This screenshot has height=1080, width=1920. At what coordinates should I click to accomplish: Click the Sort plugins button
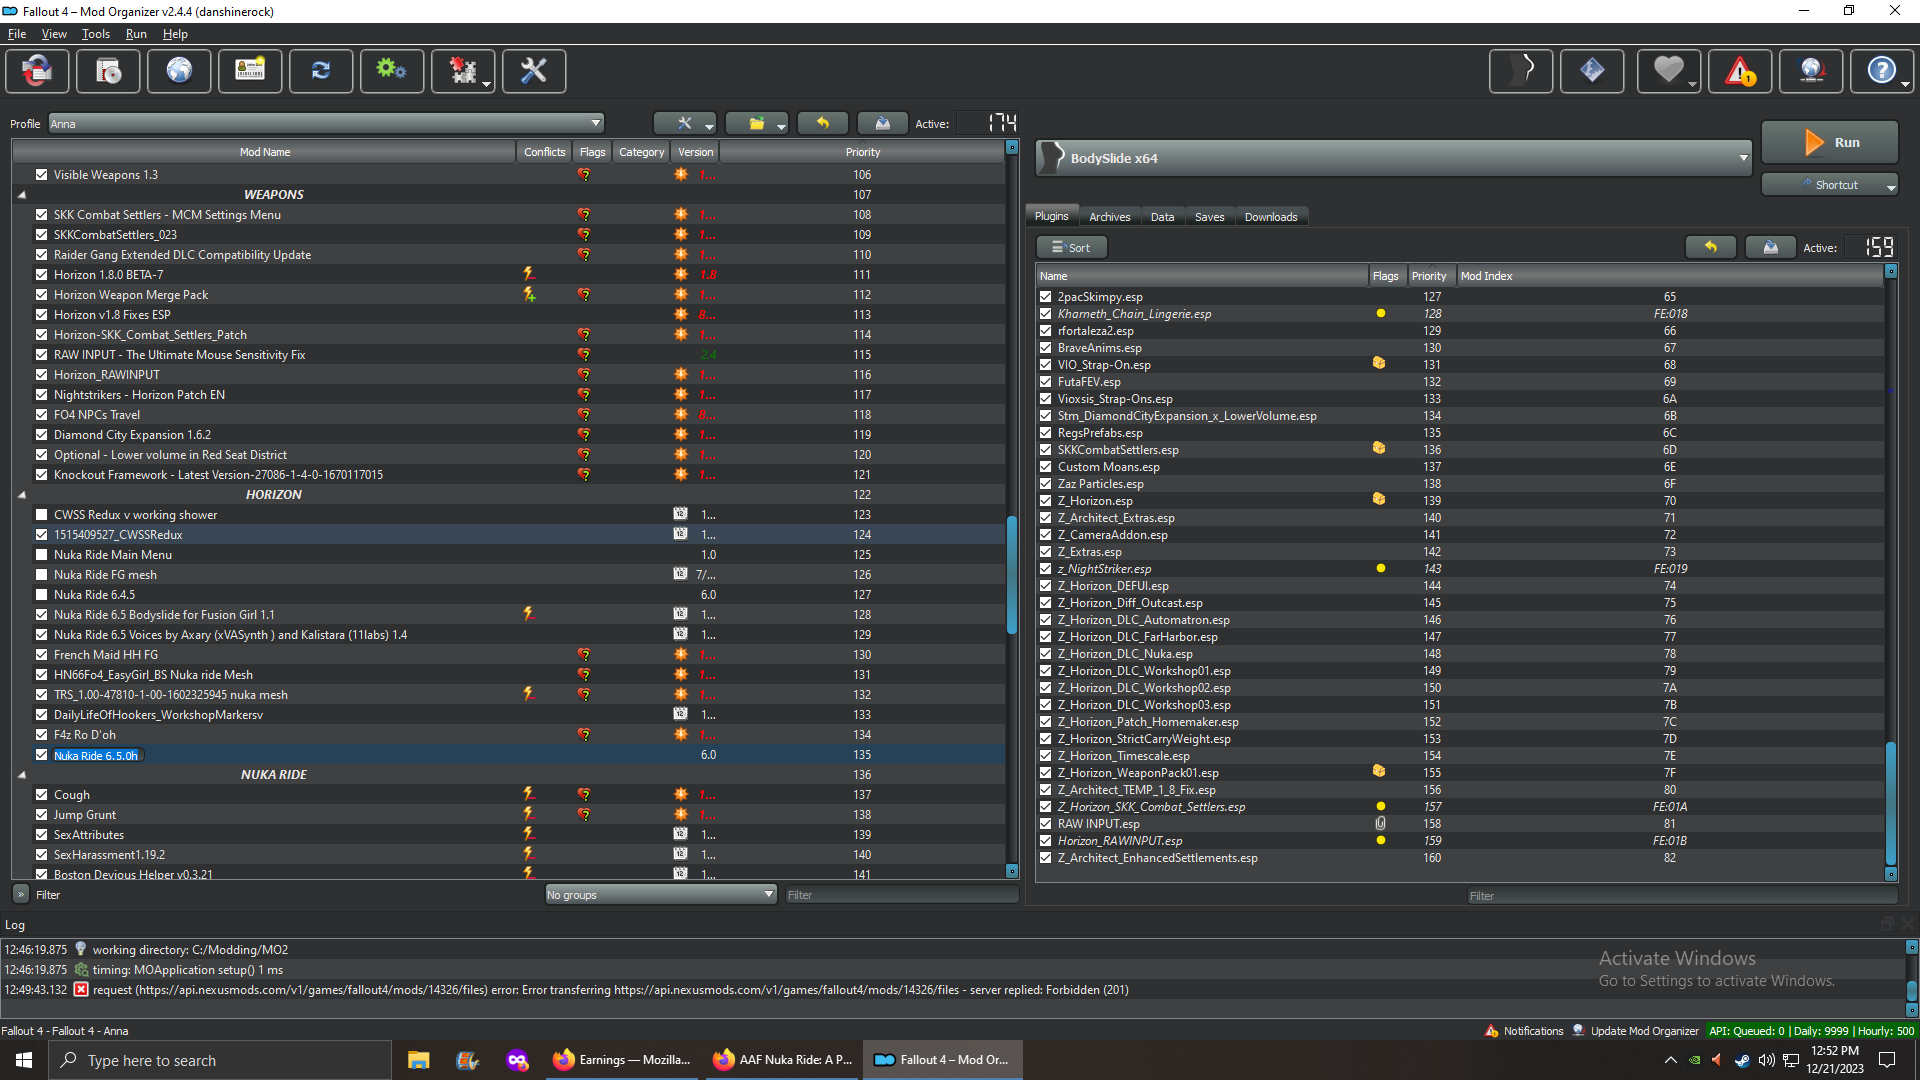click(1071, 247)
